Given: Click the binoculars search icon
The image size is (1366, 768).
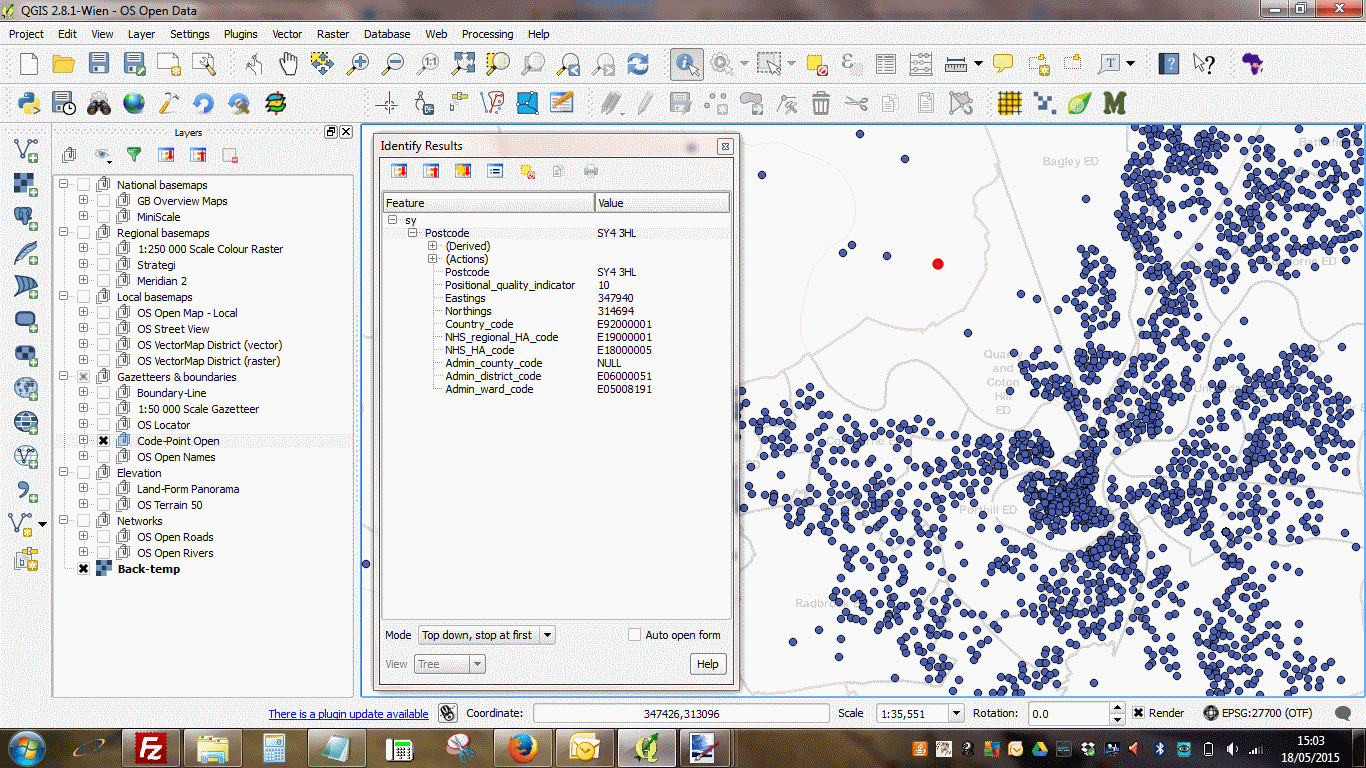Looking at the screenshot, I should click(98, 102).
